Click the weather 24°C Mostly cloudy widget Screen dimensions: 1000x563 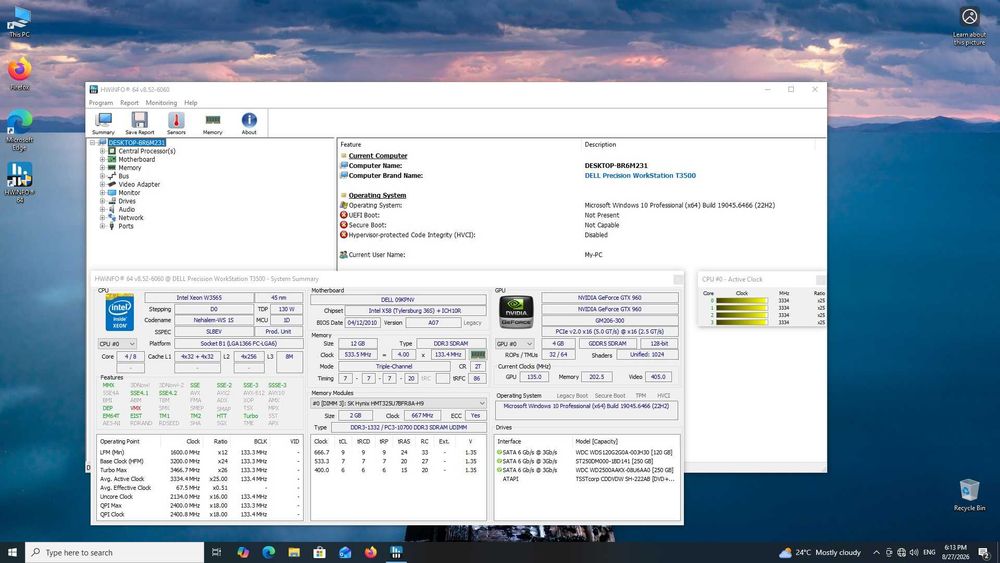pos(820,552)
